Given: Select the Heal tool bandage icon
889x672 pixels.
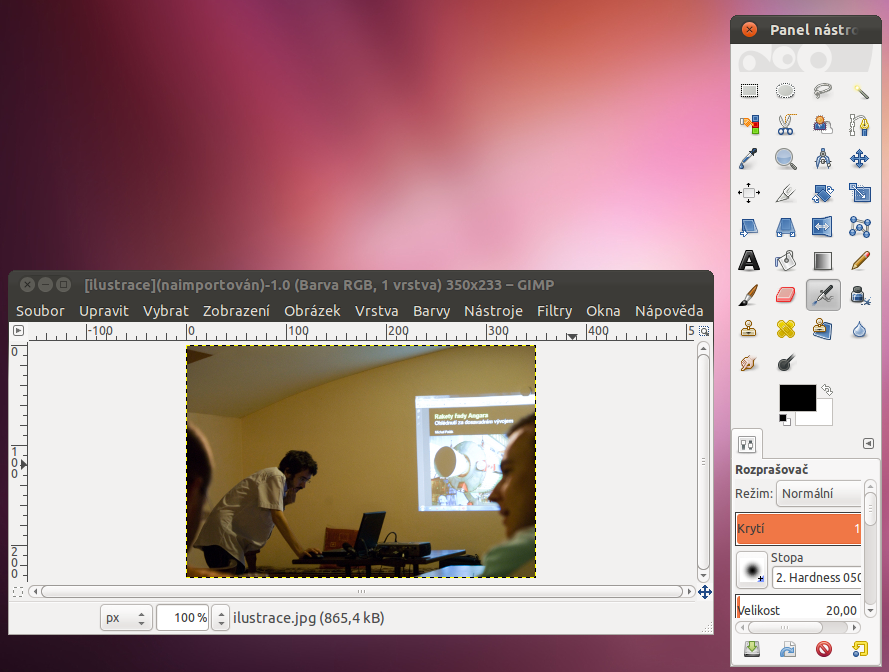Looking at the screenshot, I should (x=786, y=328).
